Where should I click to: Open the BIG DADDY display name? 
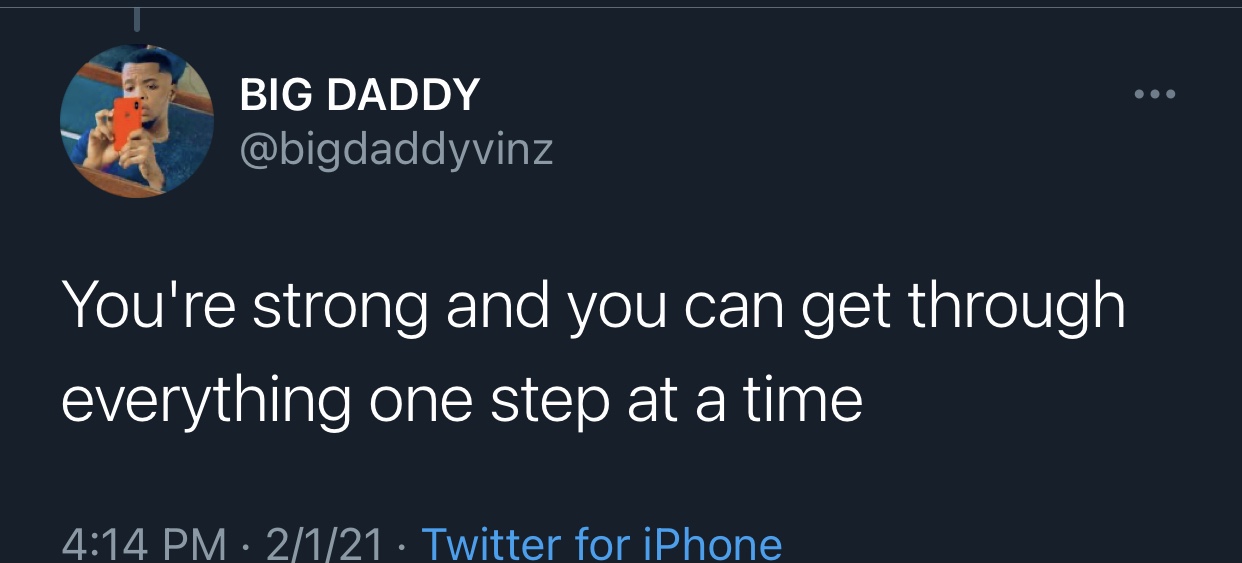click(360, 96)
